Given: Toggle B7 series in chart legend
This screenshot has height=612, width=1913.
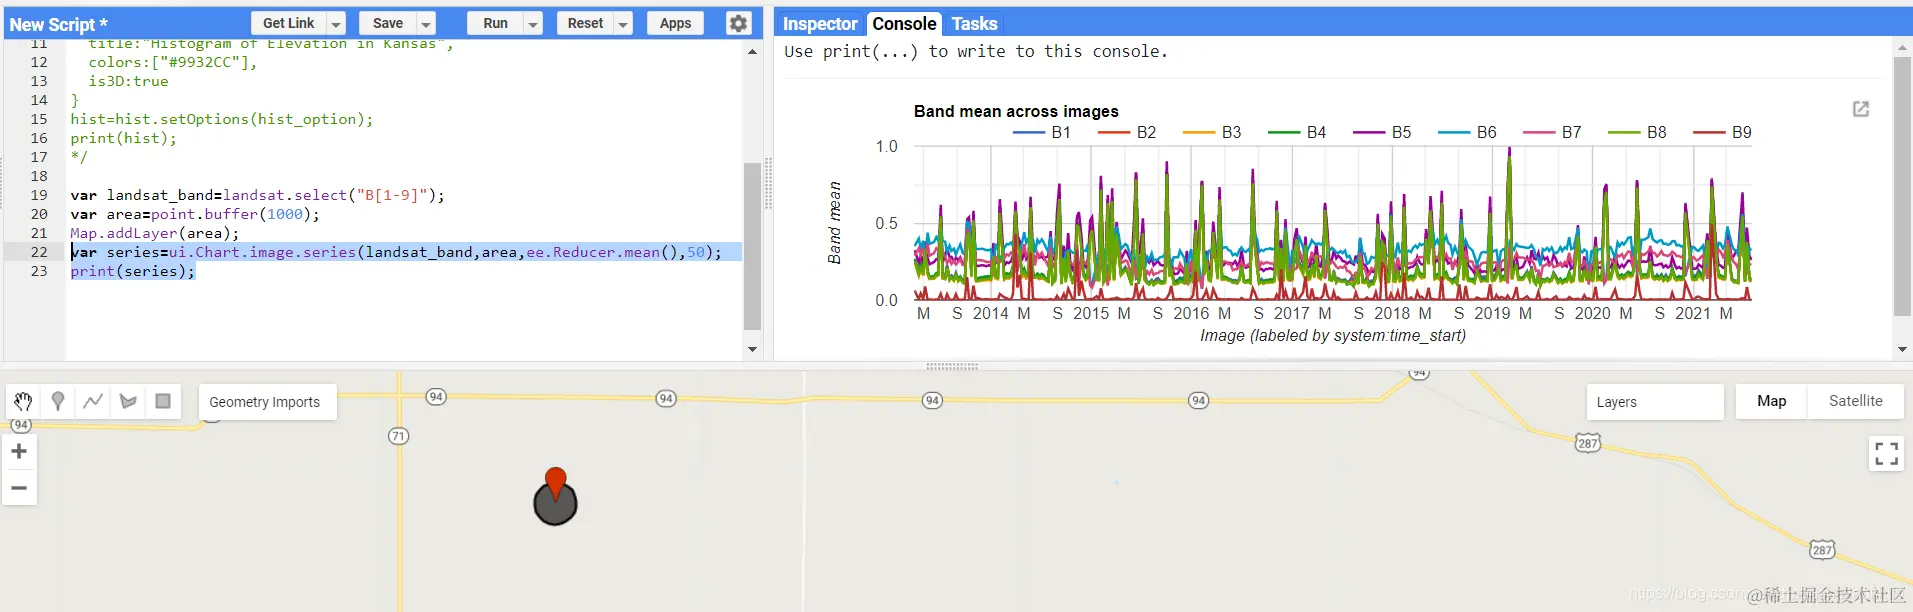Looking at the screenshot, I should click(1552, 132).
